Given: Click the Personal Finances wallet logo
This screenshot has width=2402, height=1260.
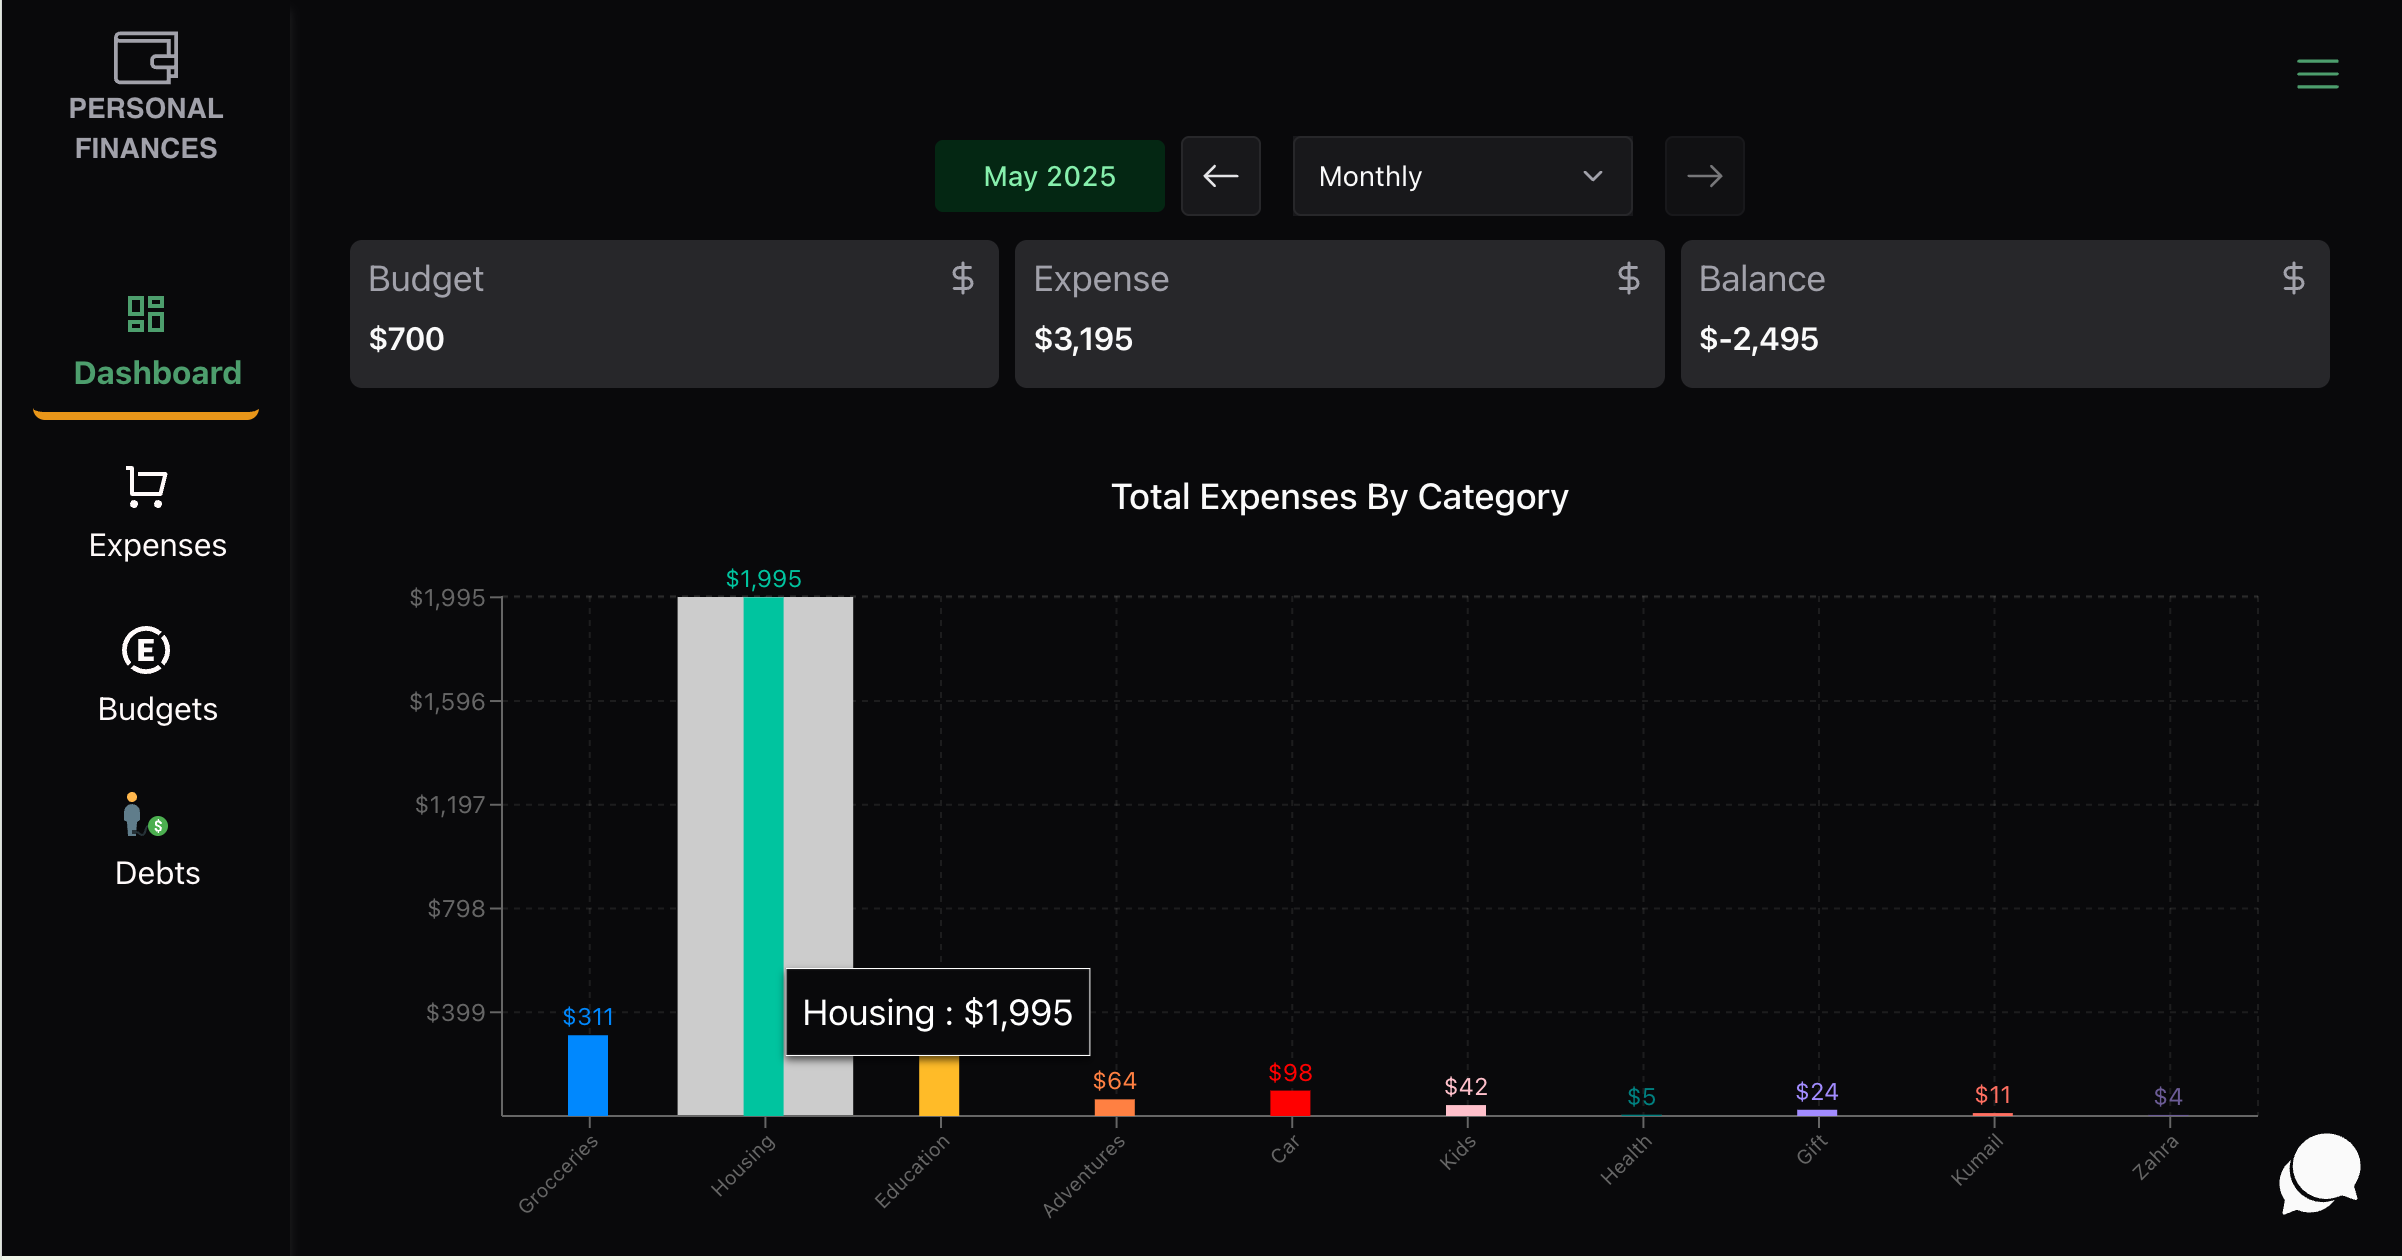Looking at the screenshot, I should click(x=146, y=58).
